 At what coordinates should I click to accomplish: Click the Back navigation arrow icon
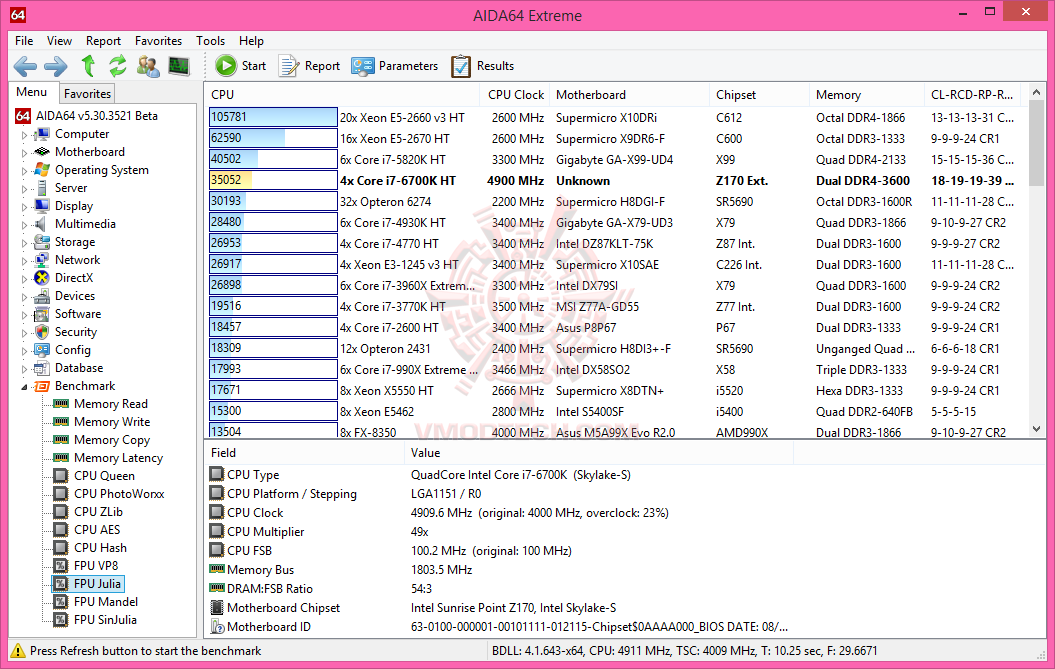pos(25,66)
